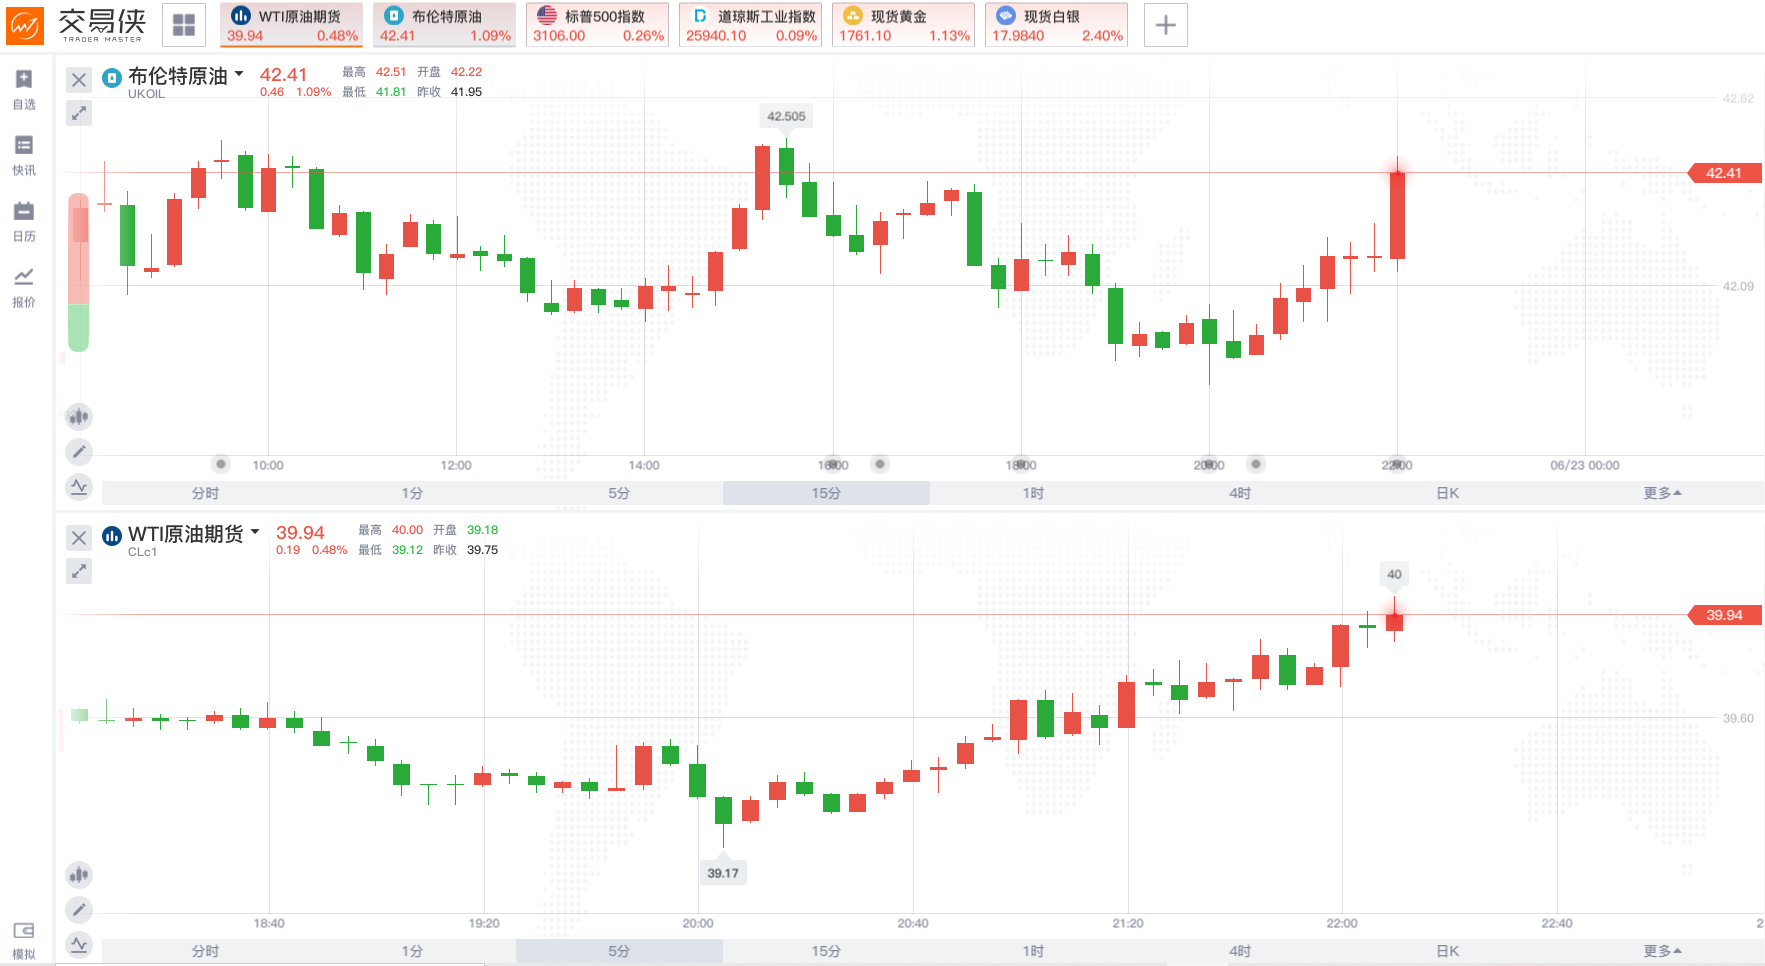Close the WTI原油期货 chart panel
Image resolution: width=1765 pixels, height=966 pixels.
point(79,538)
